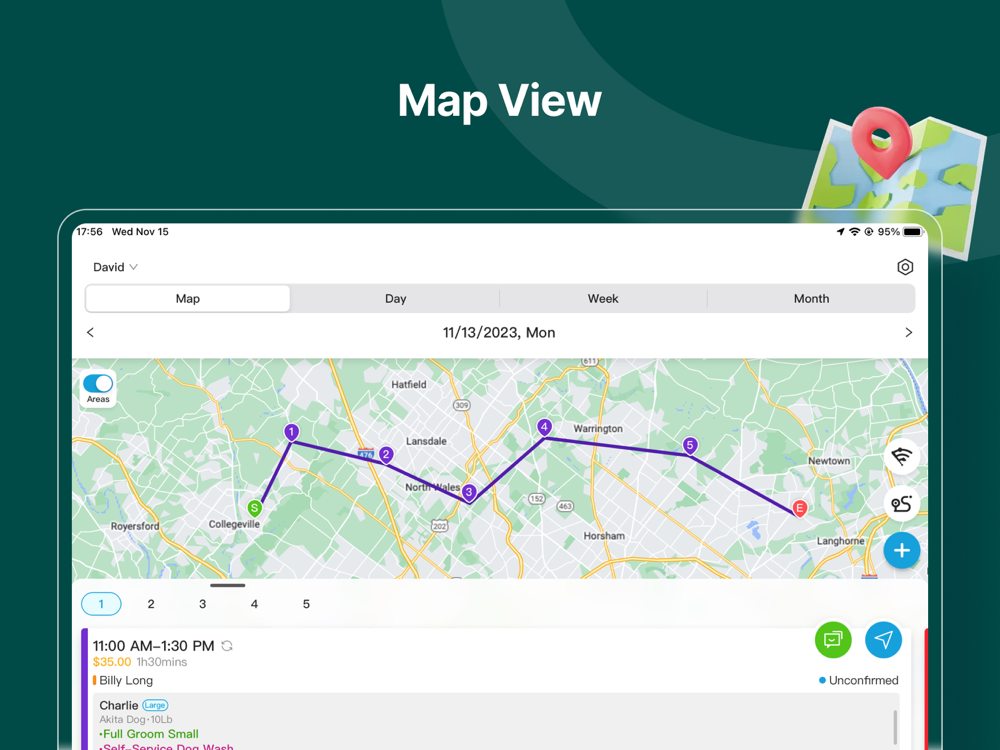Toggle the Areas switch off
The image size is (1000, 750).
(98, 383)
